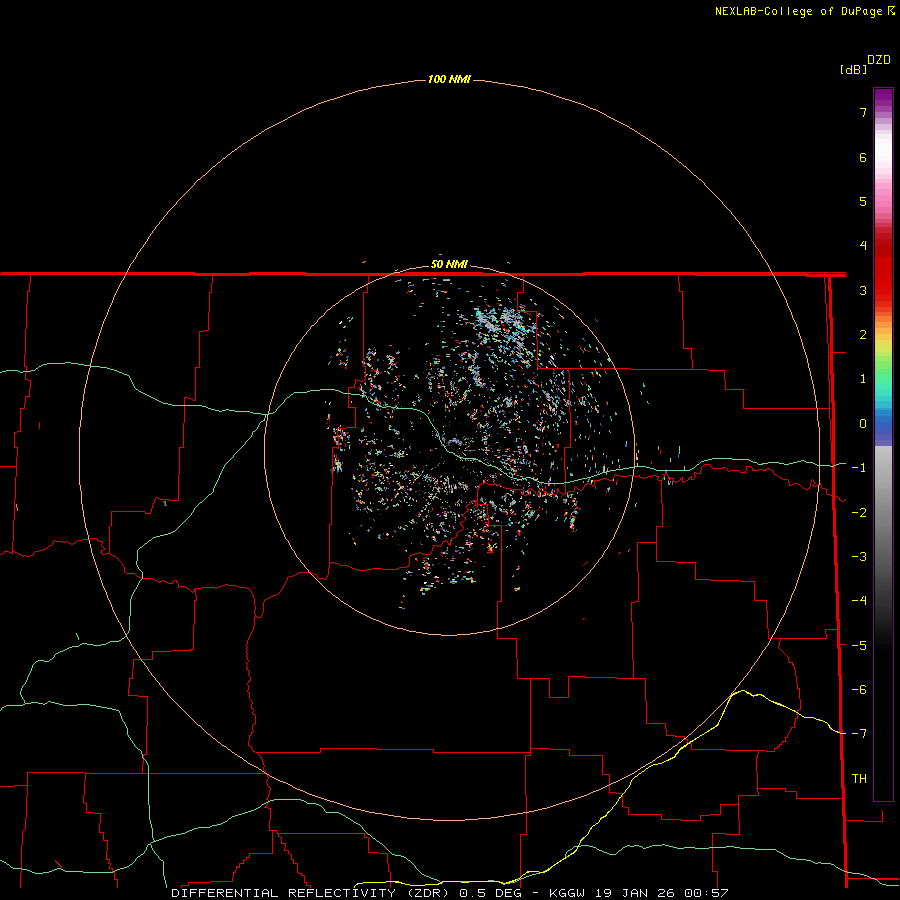
Task: Click the gray band near -2 dB
Action: [x=883, y=512]
